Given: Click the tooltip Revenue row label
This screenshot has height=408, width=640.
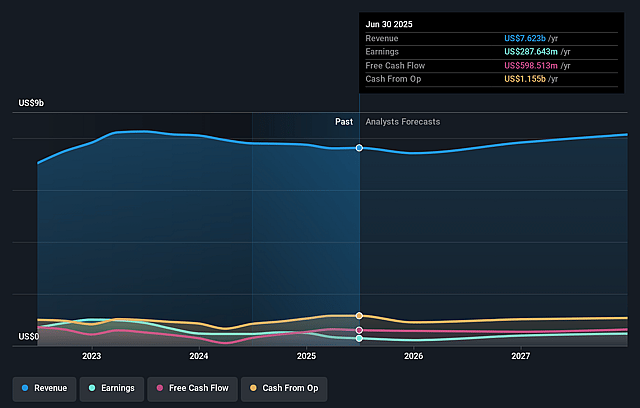Looking at the screenshot, I should coord(382,38).
